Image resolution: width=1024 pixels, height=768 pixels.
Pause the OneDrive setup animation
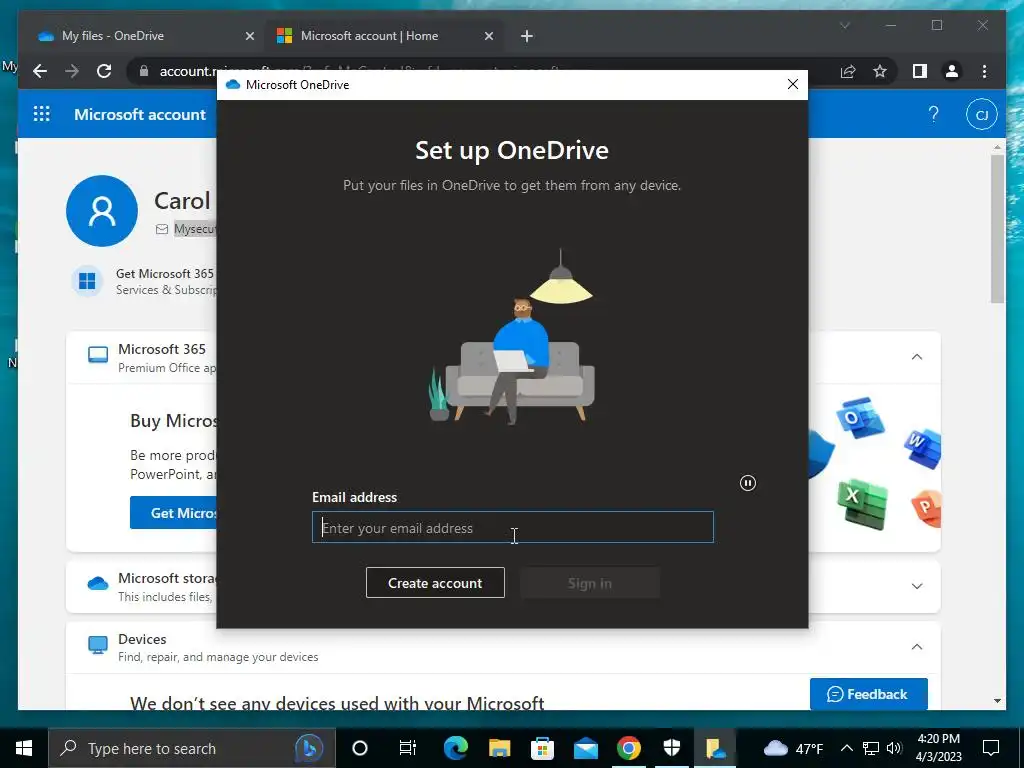(748, 483)
